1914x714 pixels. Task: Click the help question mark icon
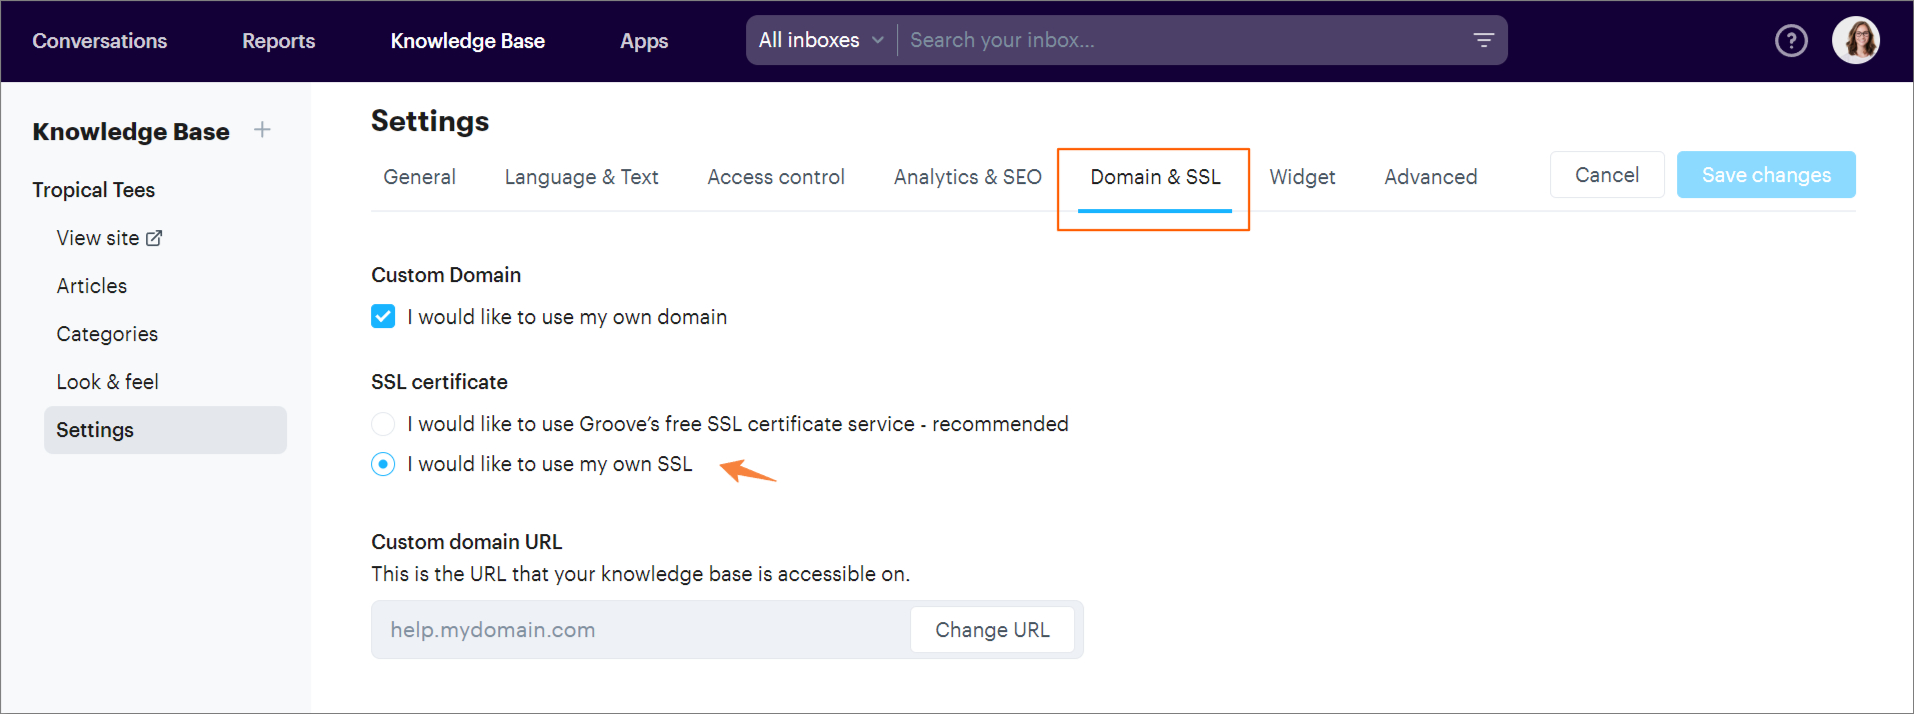pos(1790,41)
